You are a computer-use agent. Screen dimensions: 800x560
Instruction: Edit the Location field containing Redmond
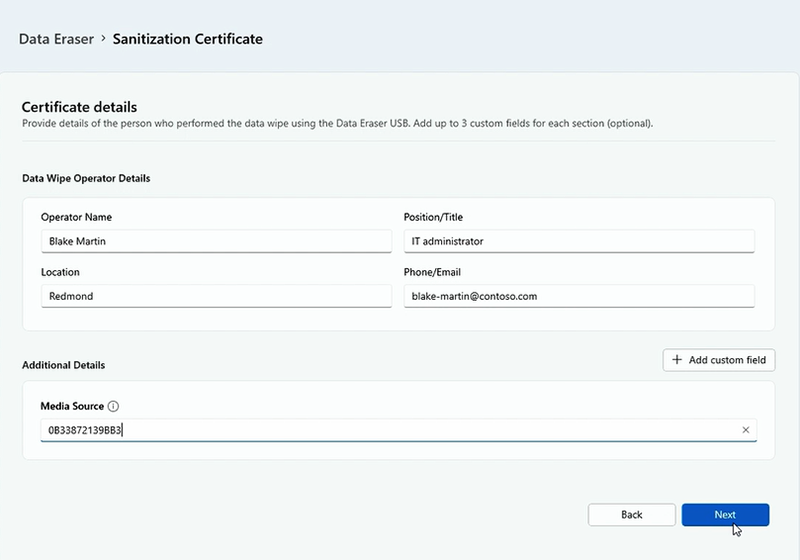point(216,296)
